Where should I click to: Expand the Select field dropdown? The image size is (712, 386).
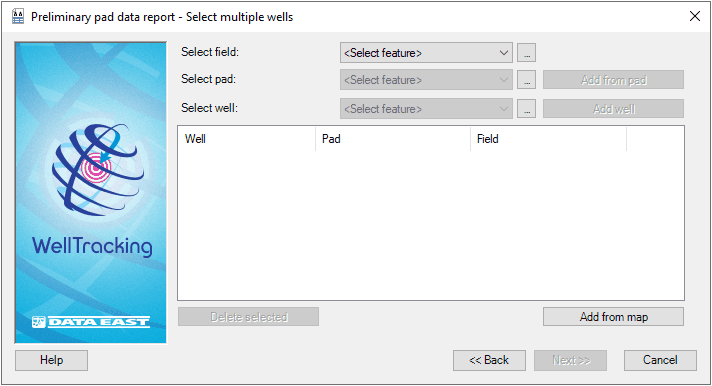pos(426,53)
